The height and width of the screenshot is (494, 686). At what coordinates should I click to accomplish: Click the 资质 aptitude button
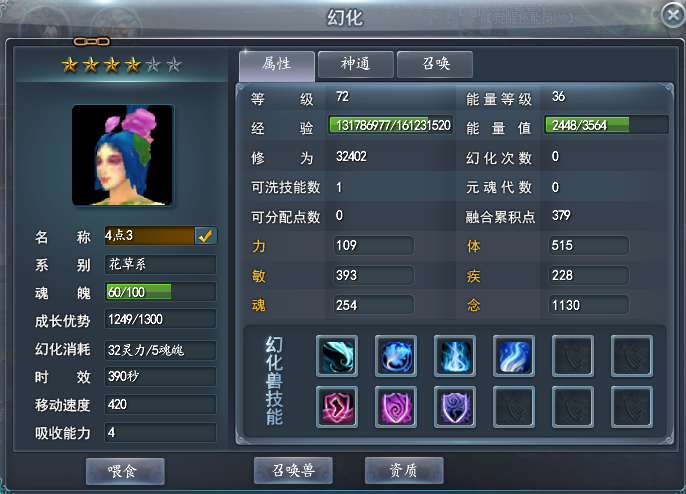coord(404,470)
